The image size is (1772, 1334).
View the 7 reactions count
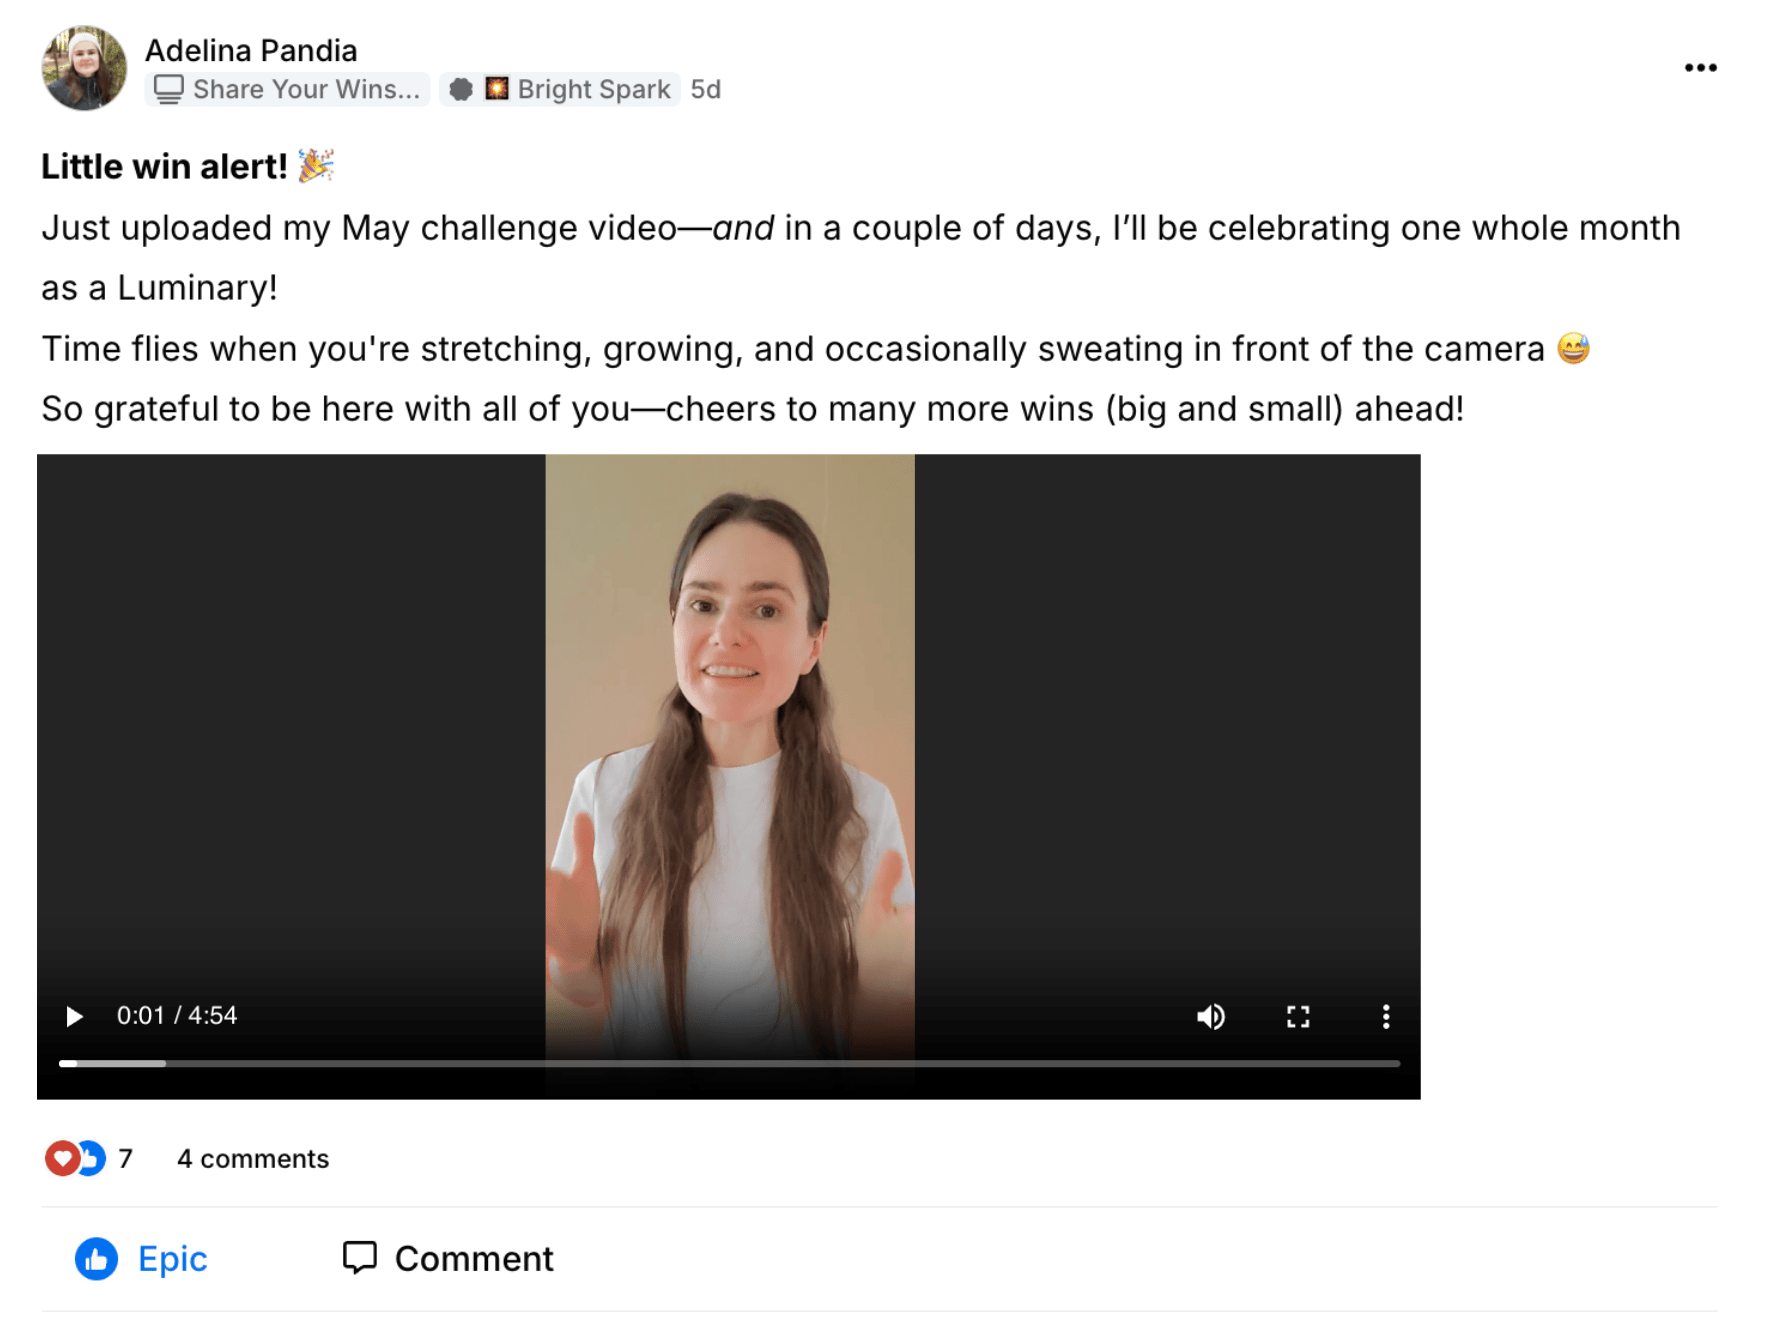point(126,1158)
